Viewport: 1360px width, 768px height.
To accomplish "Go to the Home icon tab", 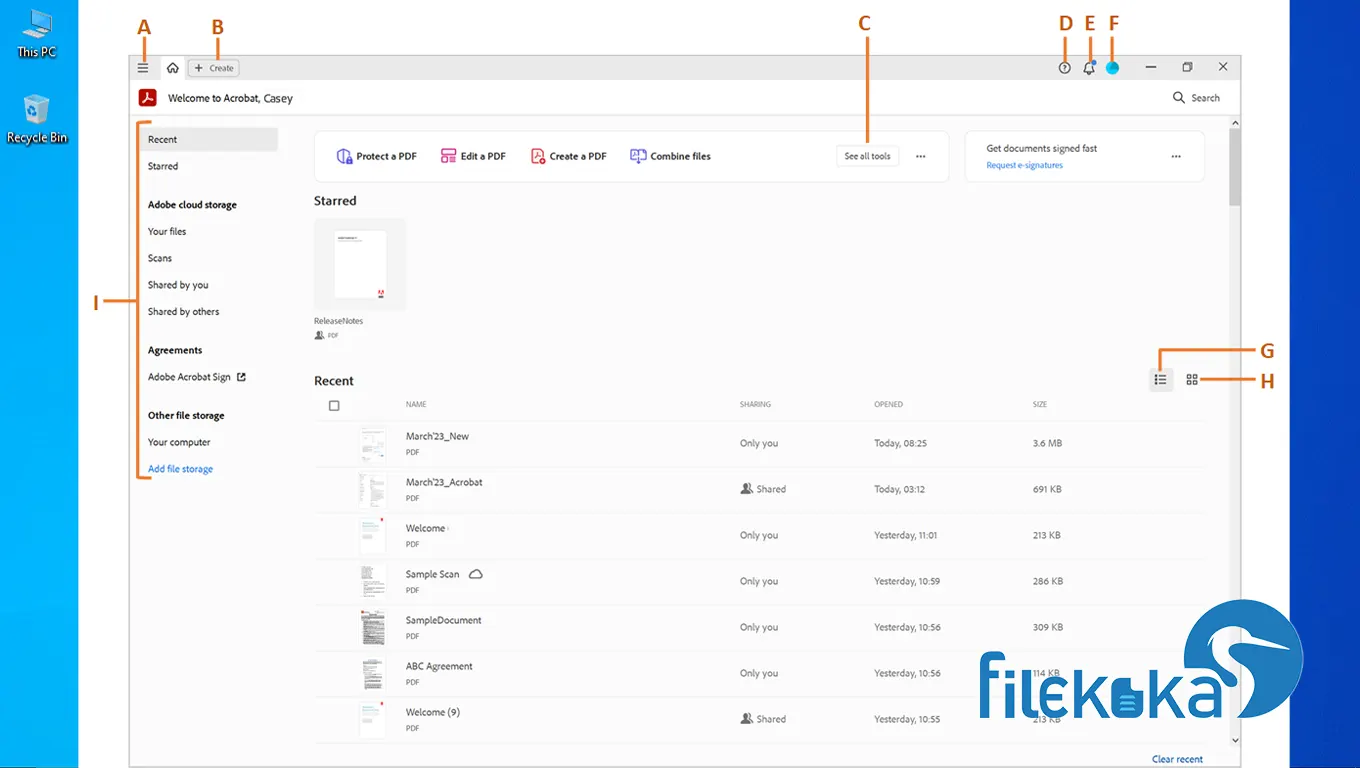I will pos(173,68).
